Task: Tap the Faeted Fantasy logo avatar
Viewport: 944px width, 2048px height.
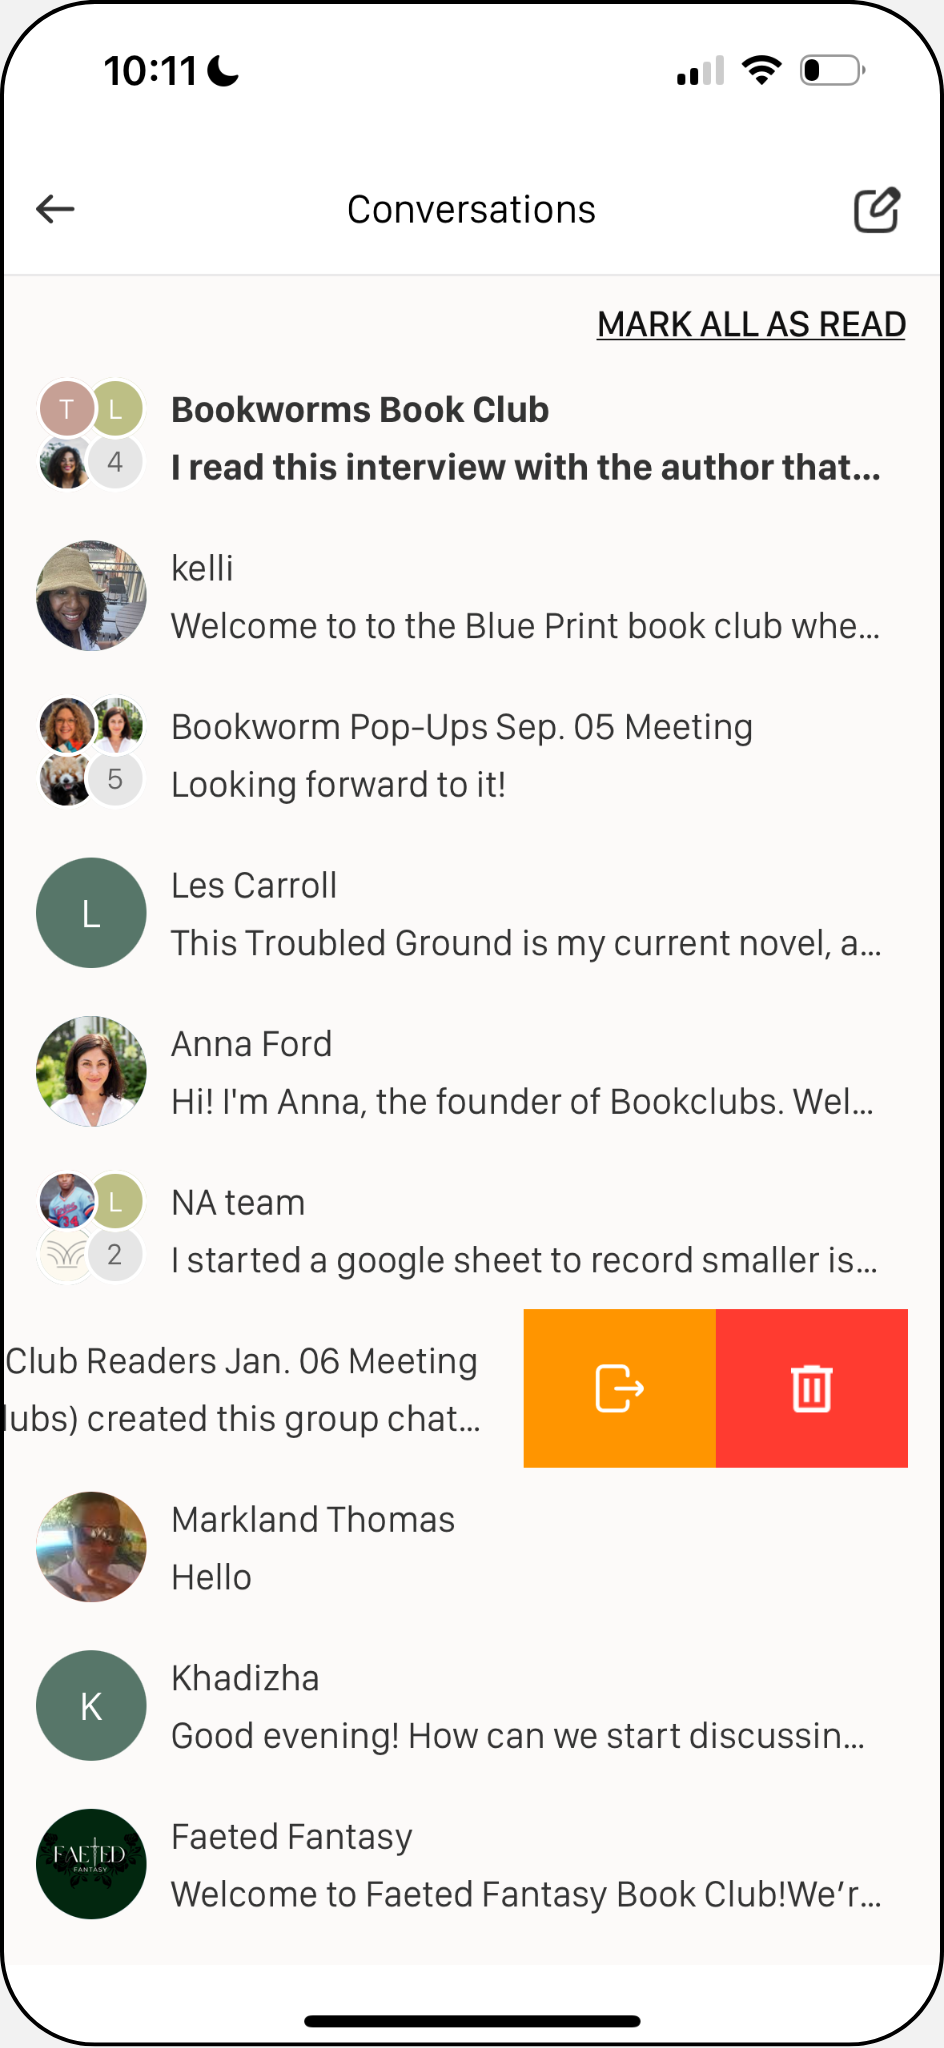Action: pyautogui.click(x=91, y=1864)
